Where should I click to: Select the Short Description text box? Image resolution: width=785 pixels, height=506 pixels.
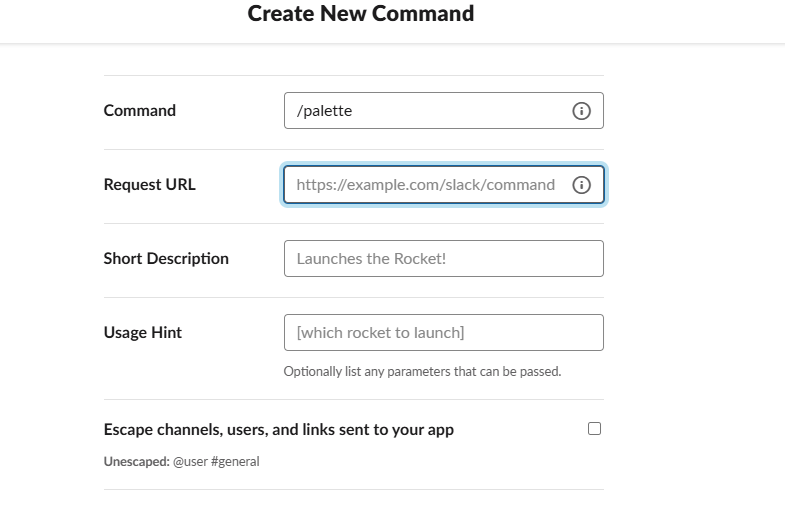(443, 258)
